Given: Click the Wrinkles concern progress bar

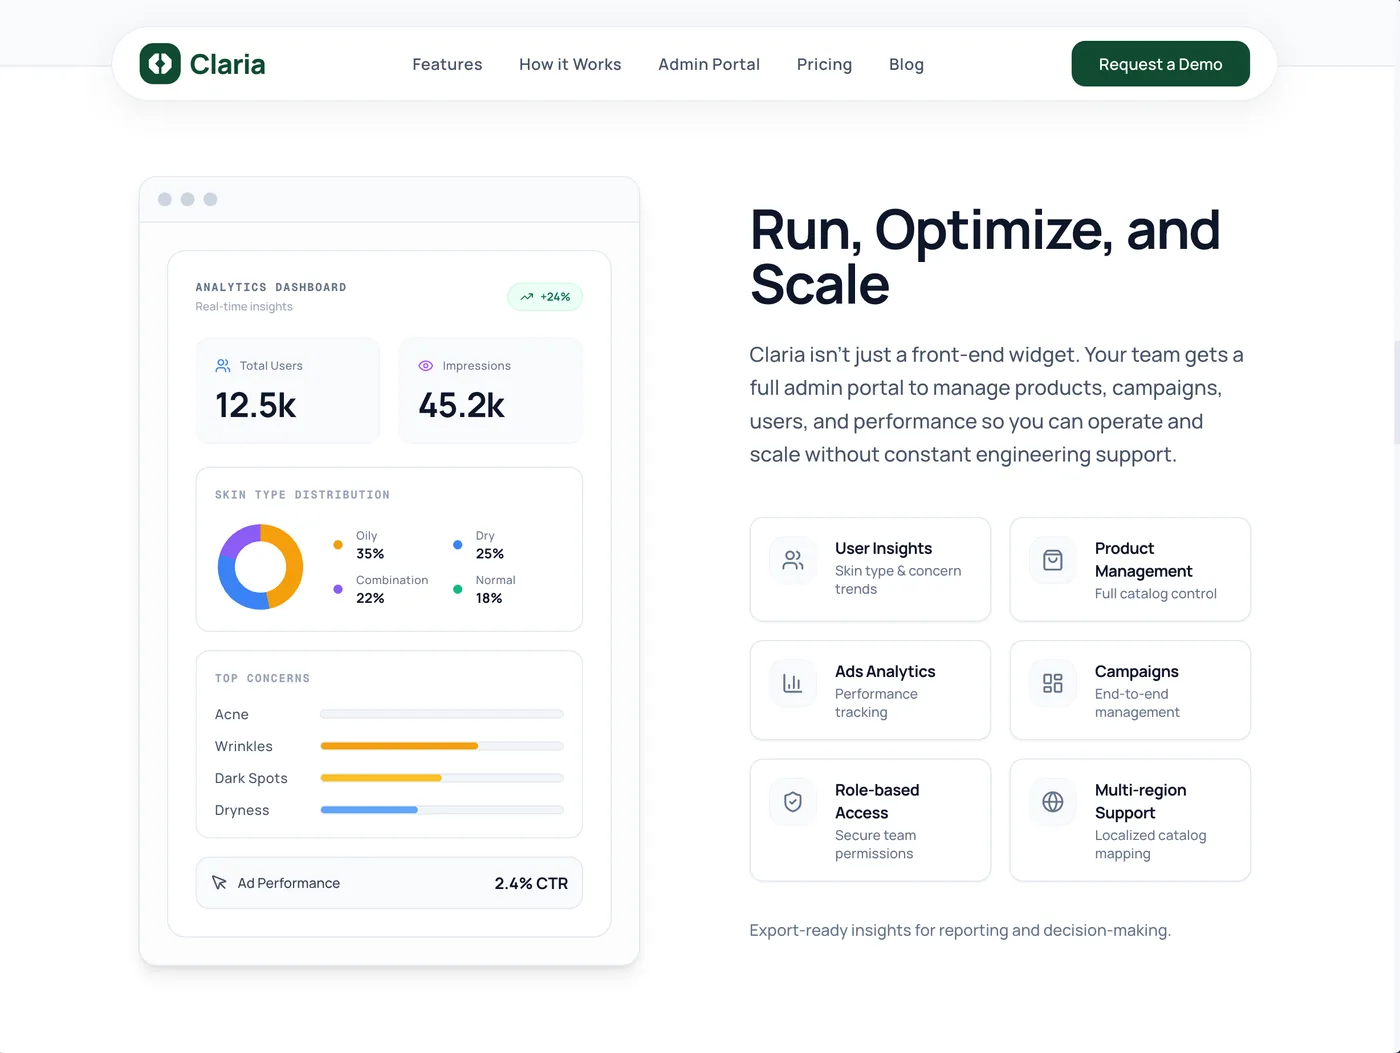Looking at the screenshot, I should pos(442,746).
